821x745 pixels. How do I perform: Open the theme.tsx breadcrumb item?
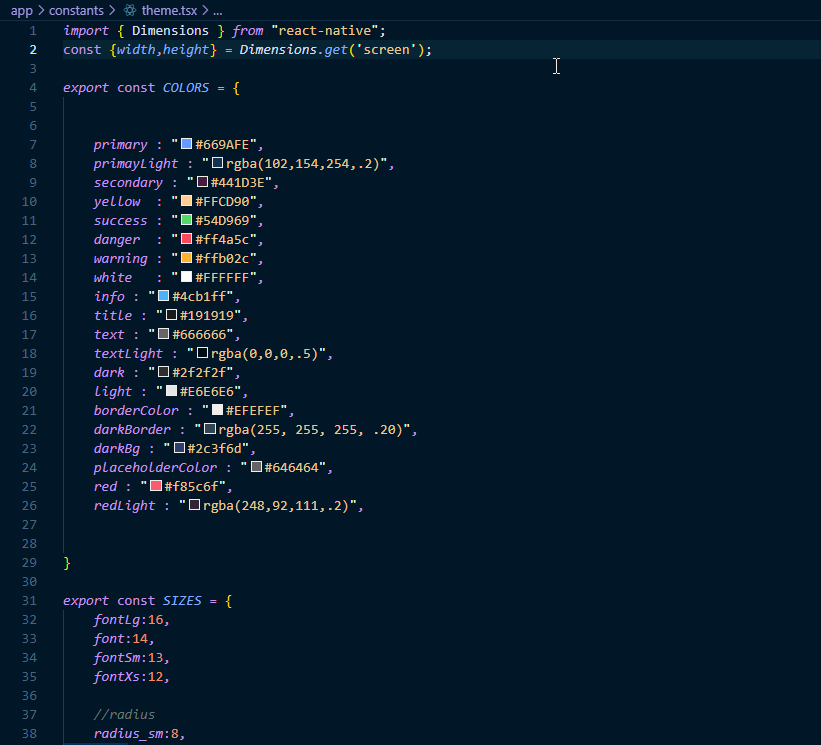170,10
